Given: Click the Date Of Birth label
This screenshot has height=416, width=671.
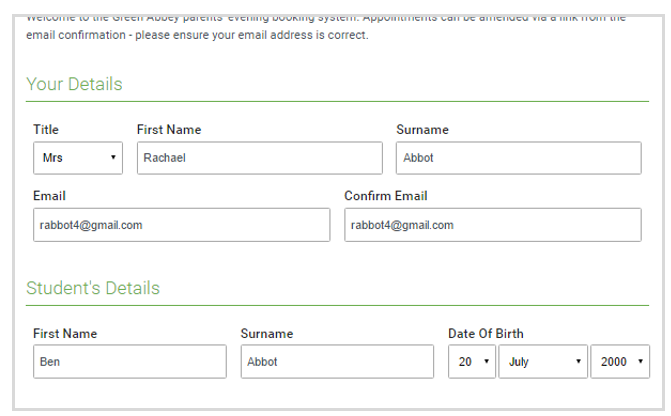Looking at the screenshot, I should pos(486,333).
